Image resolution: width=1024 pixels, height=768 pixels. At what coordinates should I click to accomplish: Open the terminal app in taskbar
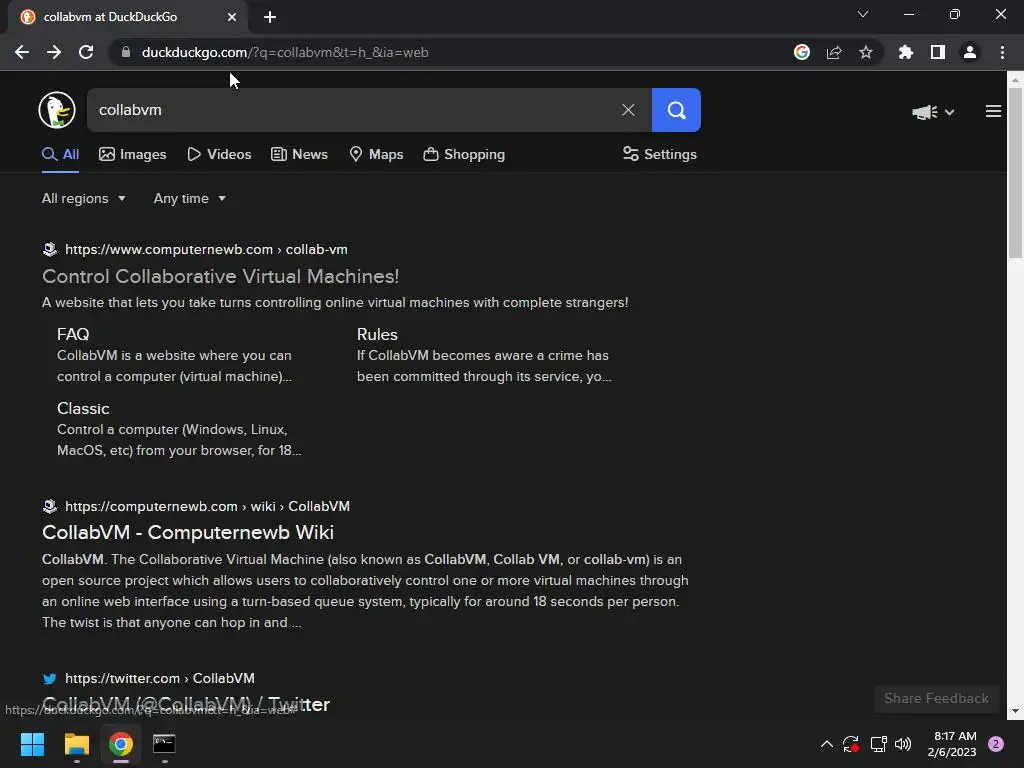(164, 744)
